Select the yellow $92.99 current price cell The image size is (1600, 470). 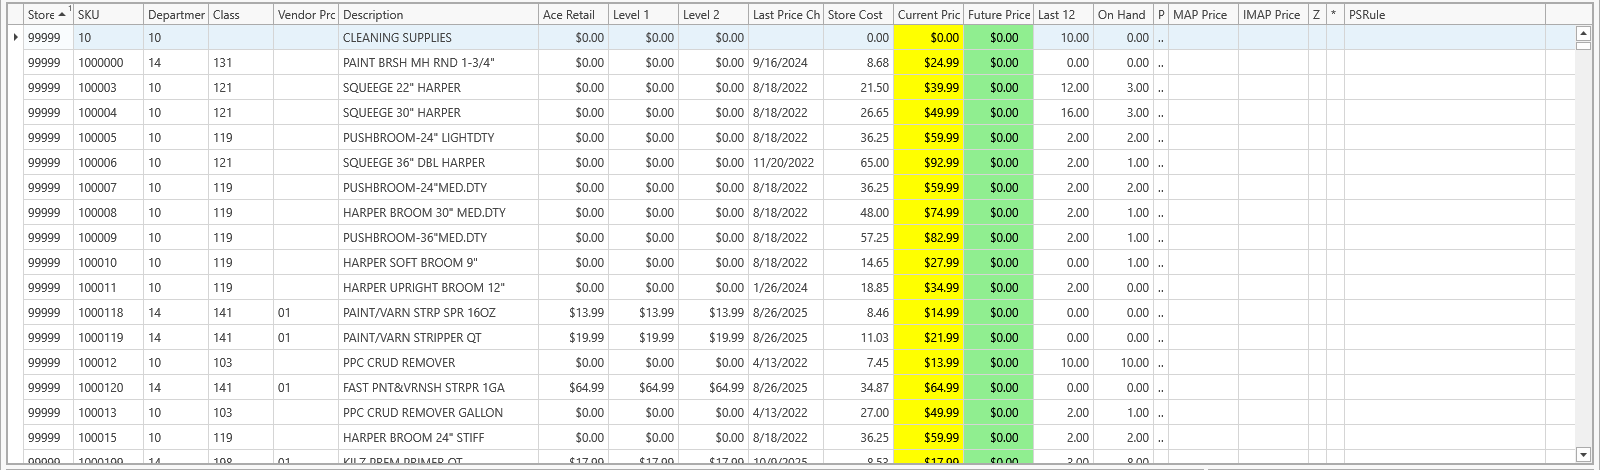928,163
